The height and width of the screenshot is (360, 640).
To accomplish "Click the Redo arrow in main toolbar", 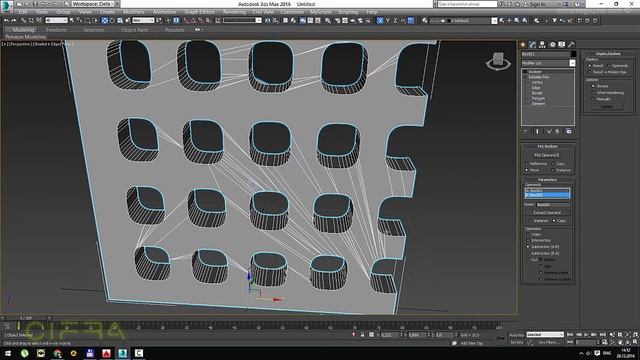I will coord(13,20).
